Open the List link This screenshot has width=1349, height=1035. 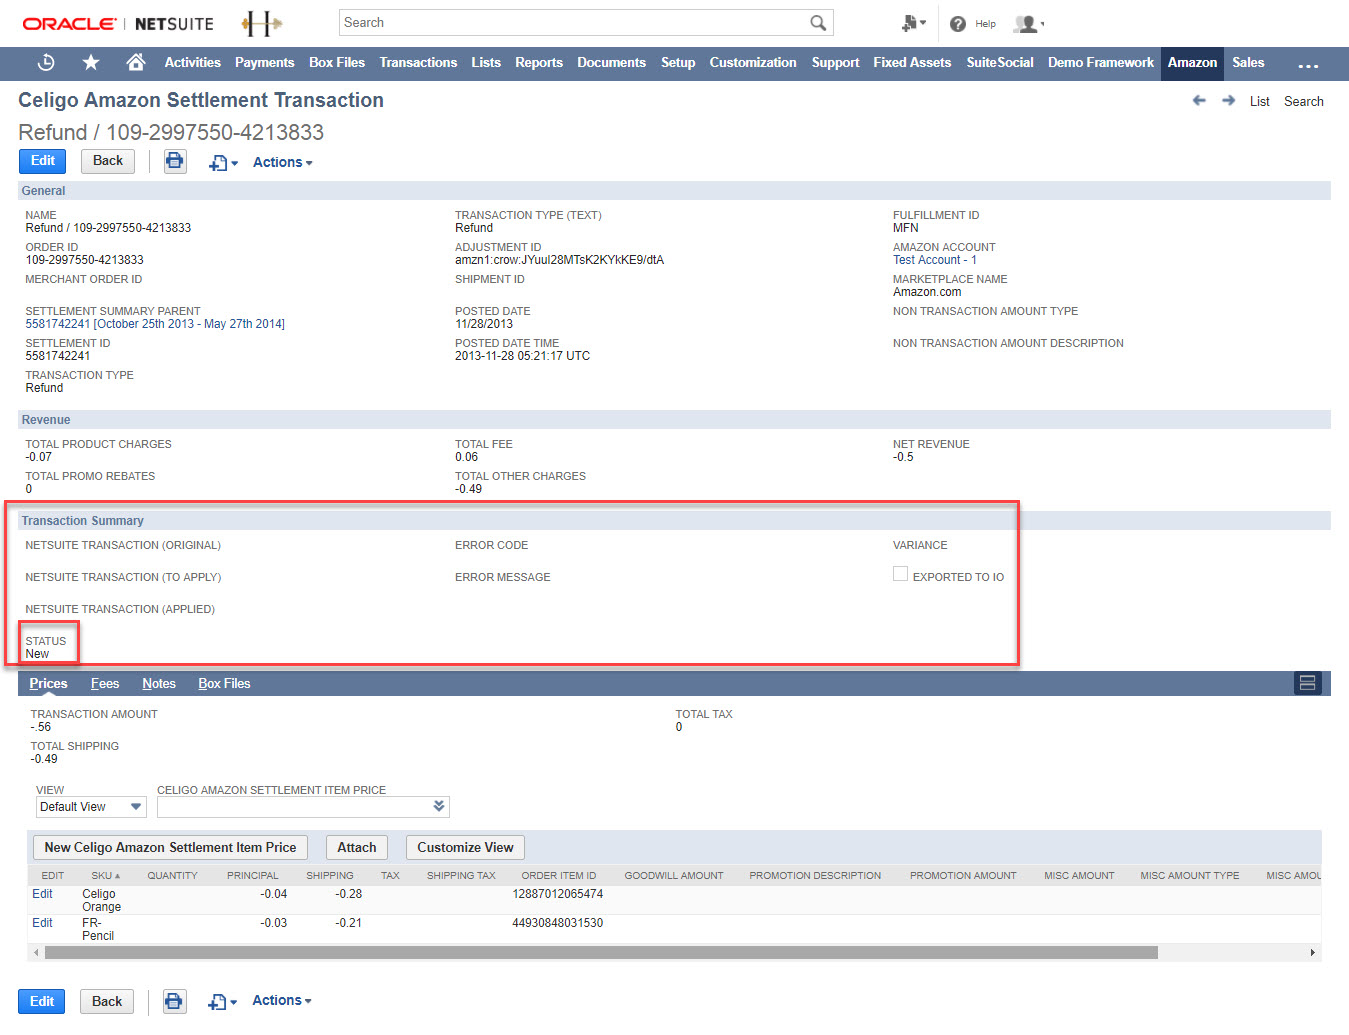click(x=1260, y=101)
